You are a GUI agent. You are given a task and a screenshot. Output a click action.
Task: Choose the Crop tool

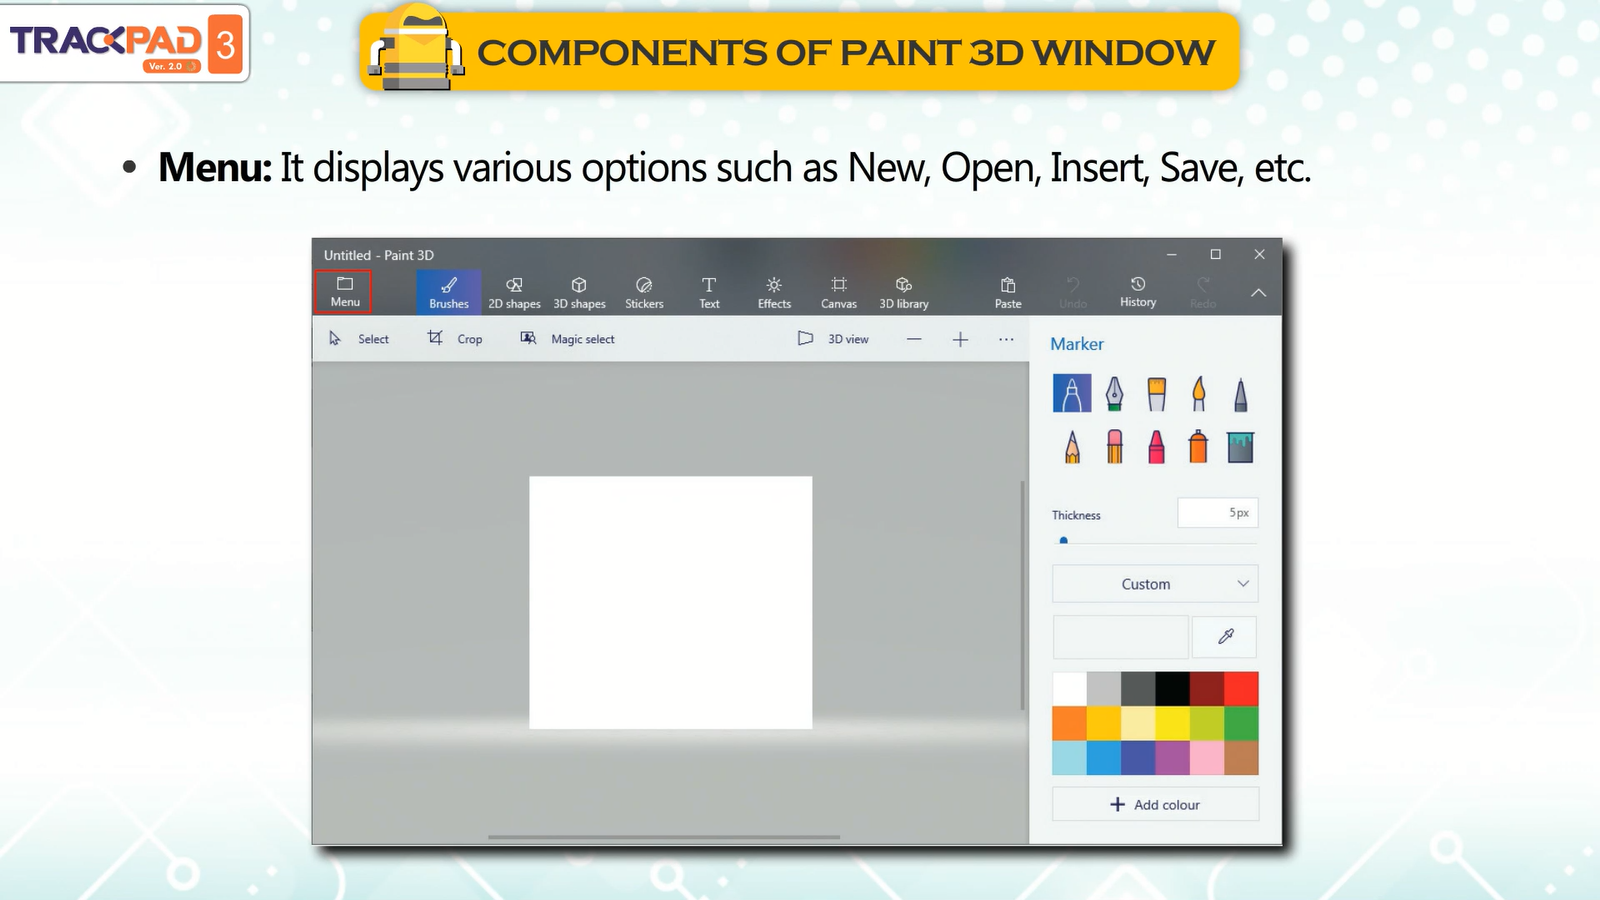pyautogui.click(x=455, y=339)
